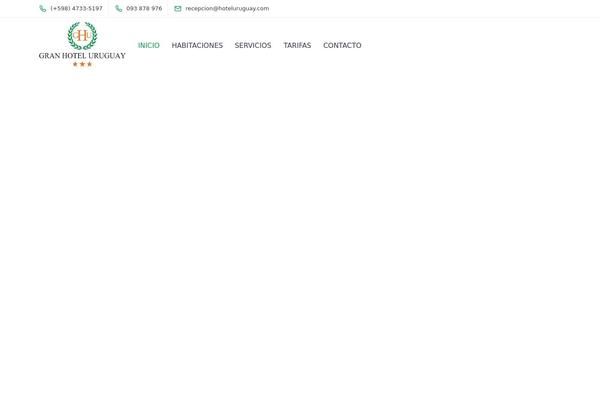Viewport: 600px width, 400px height.
Task: Open the Gran Hotel Uruguay logo
Action: (x=82, y=45)
